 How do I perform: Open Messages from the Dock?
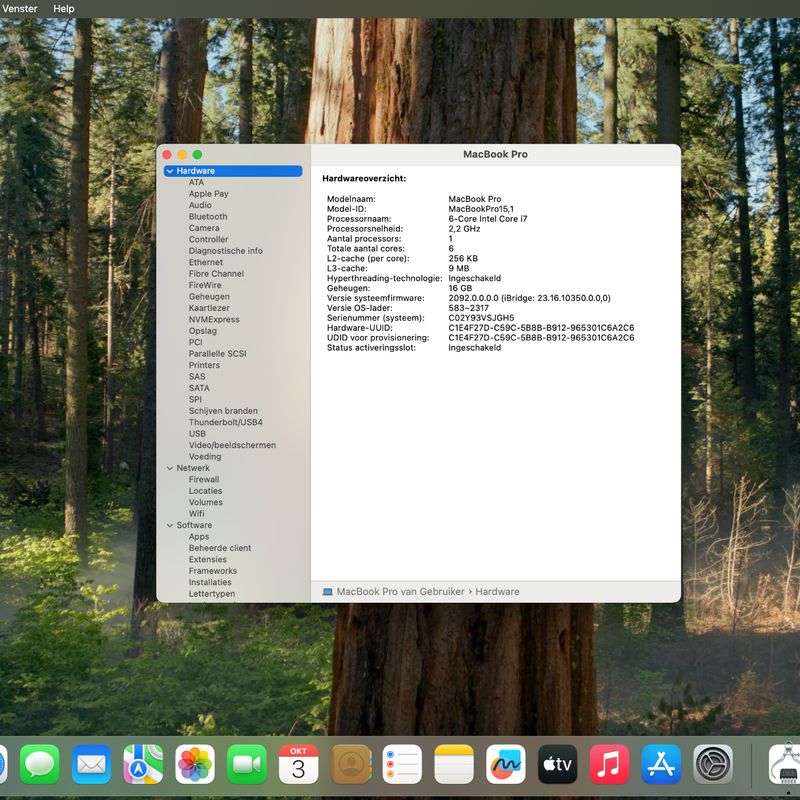pos(40,765)
